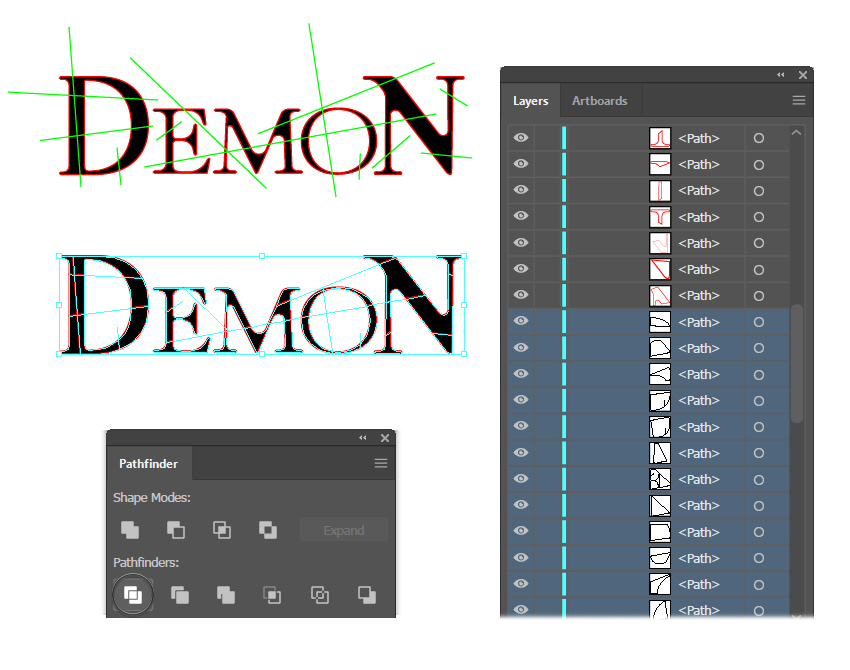Apply the Outline pathfinder

(319, 595)
